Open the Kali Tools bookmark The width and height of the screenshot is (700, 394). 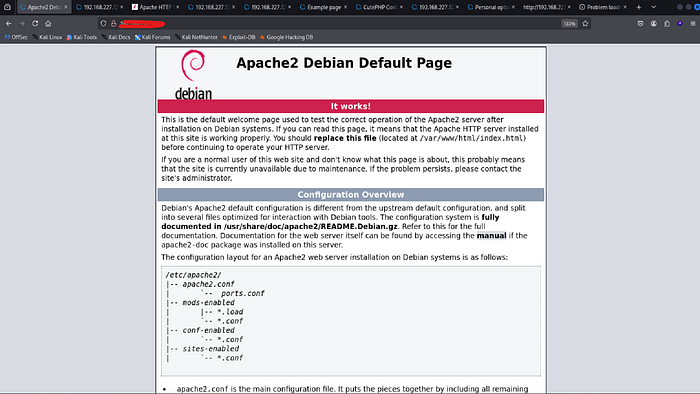(x=82, y=37)
